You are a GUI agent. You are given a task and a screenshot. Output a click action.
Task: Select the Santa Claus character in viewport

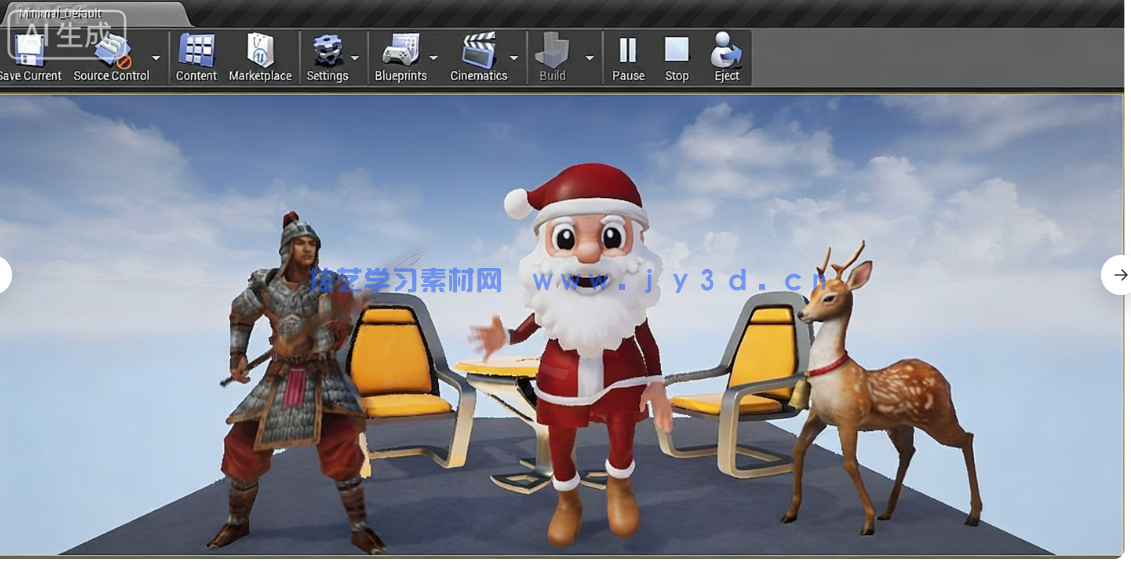[x=588, y=353]
